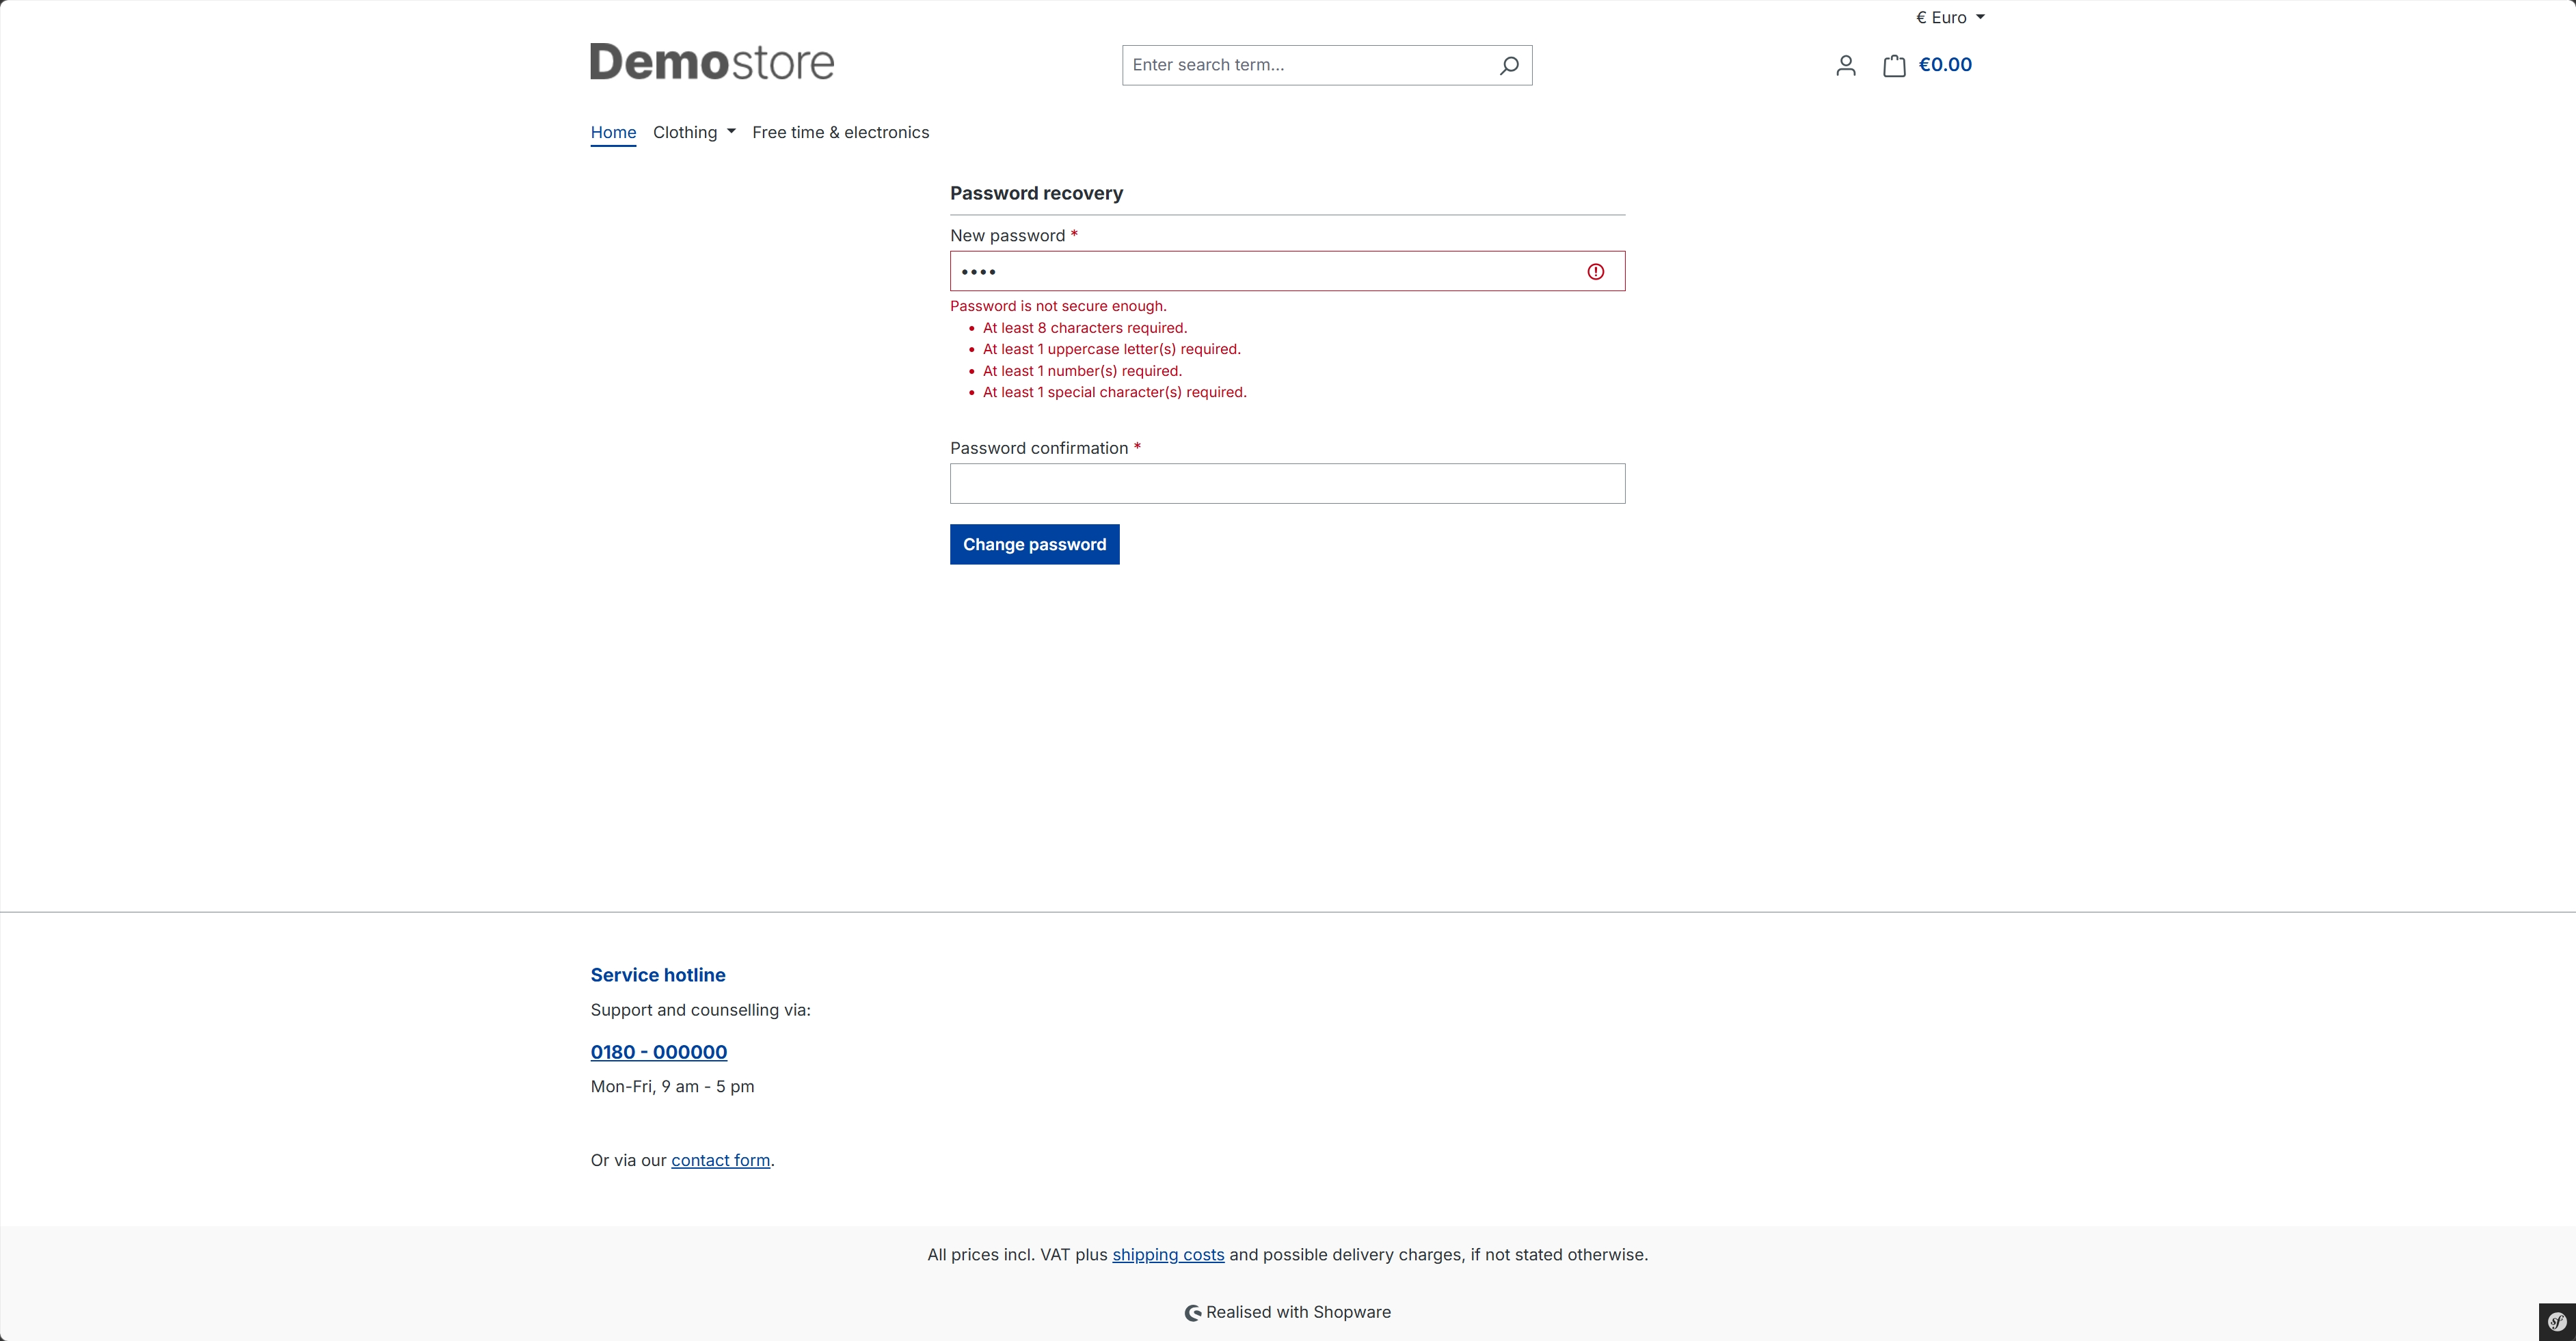2576x1341 pixels.
Task: Click the €0.00 cart total
Action: (x=1945, y=65)
